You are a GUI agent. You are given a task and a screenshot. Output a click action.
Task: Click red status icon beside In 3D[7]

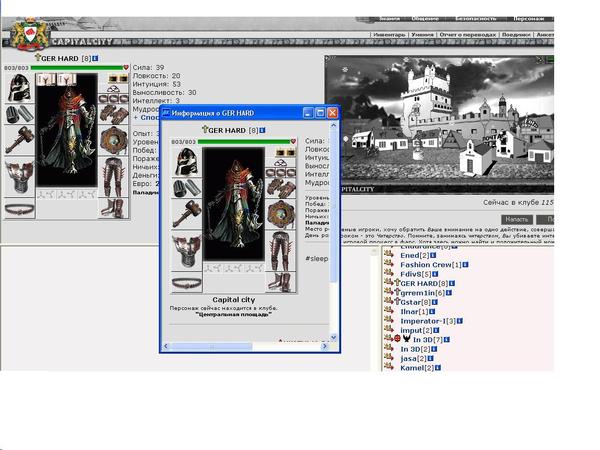(397, 339)
